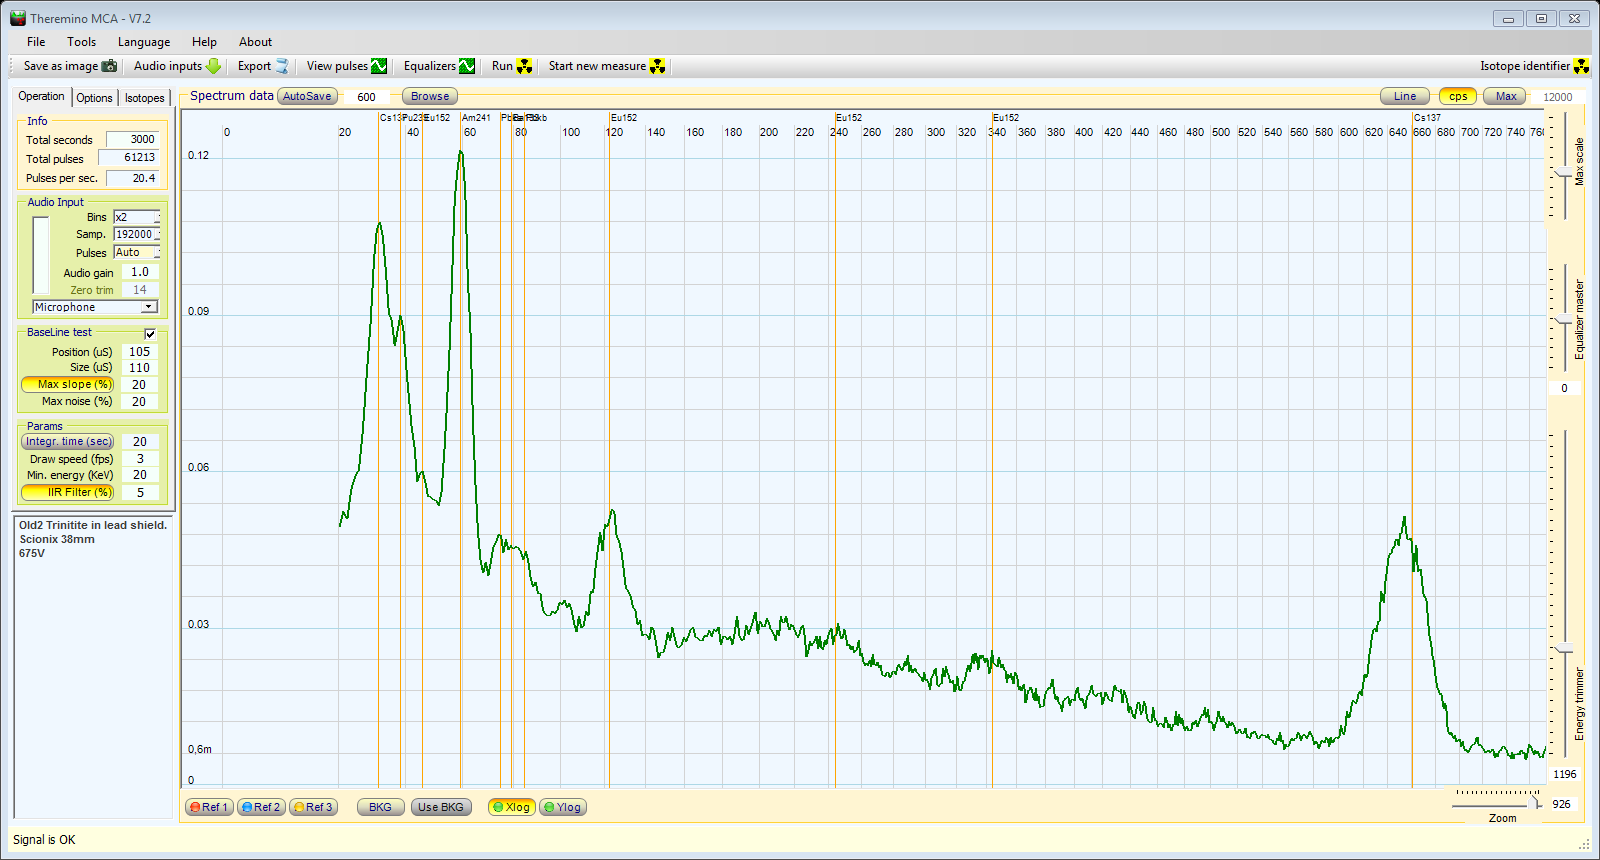The width and height of the screenshot is (1600, 860).
Task: Open the Samp. 192000 rate dropdown
Action: pos(157,235)
